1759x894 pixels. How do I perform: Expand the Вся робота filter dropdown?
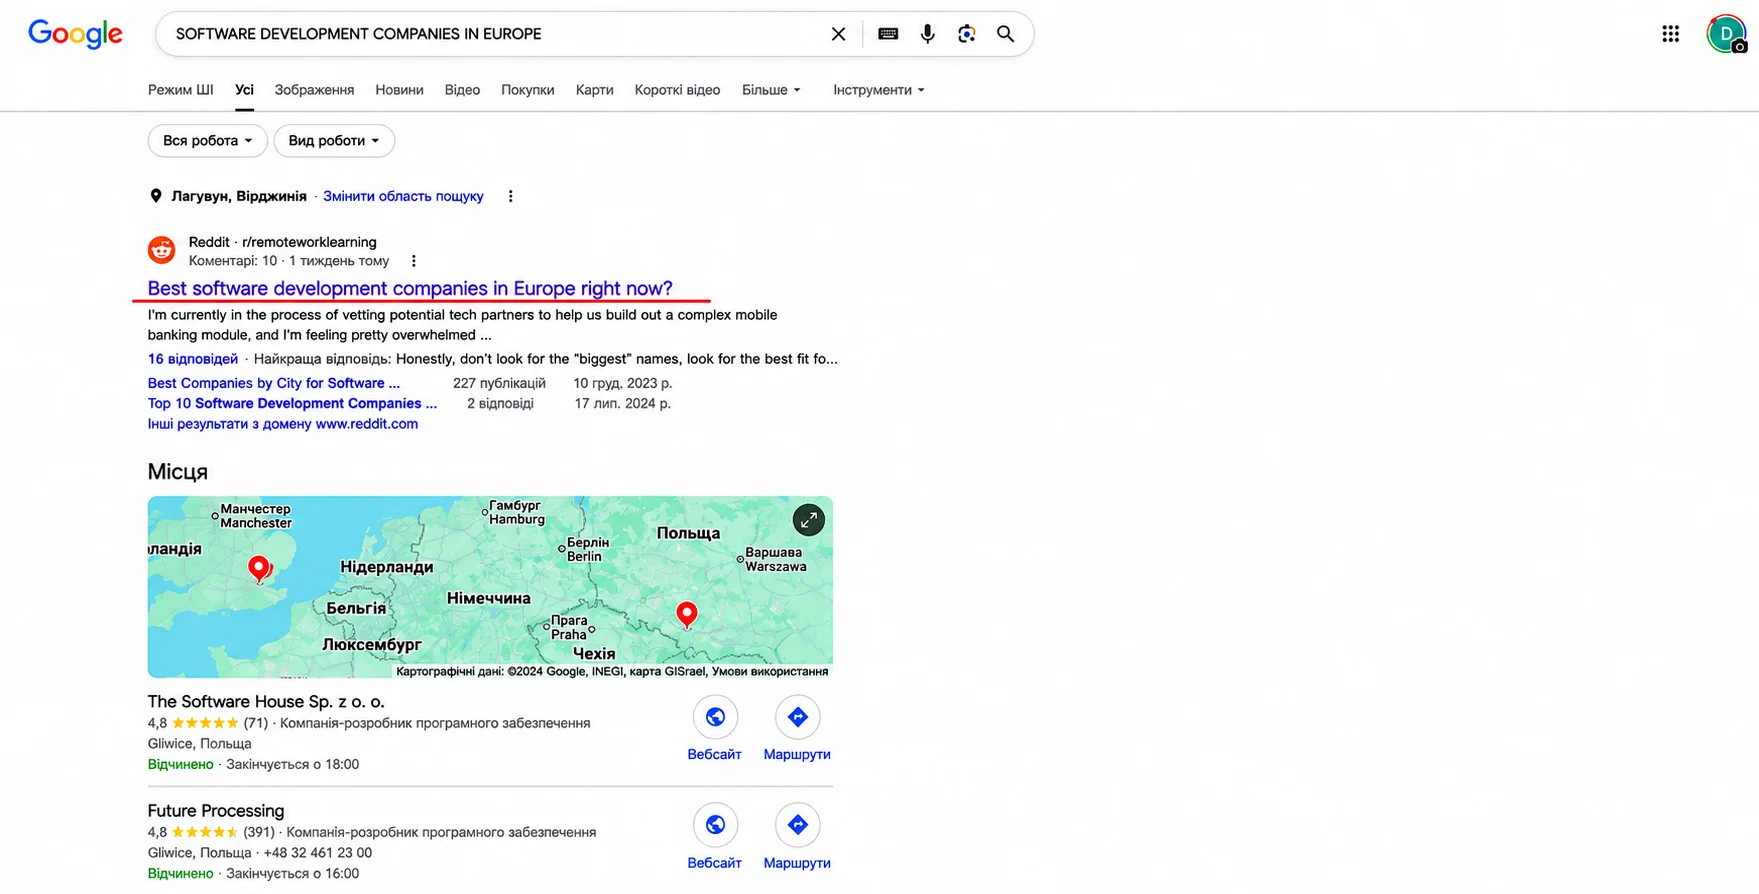pos(208,141)
